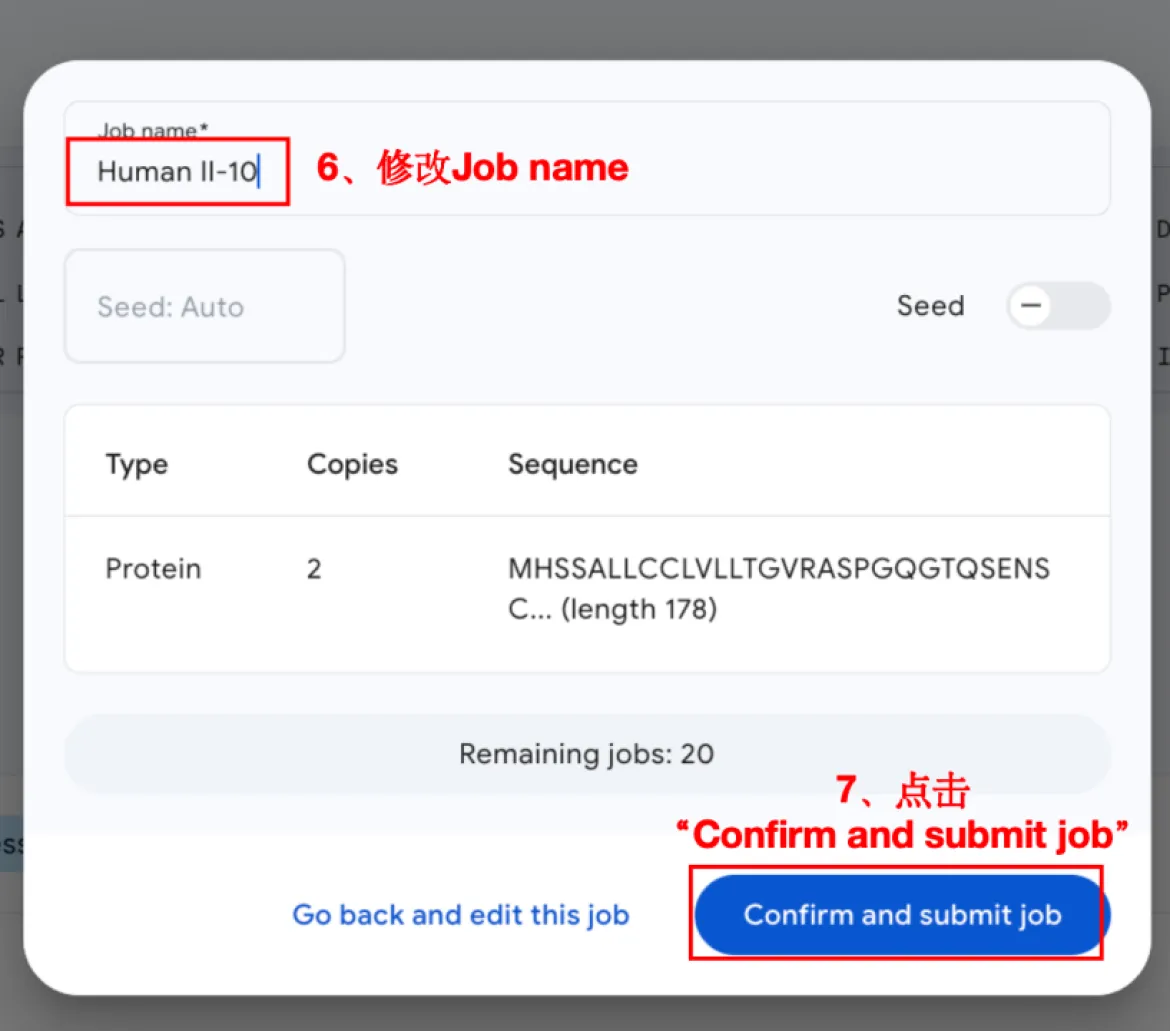Click the dimmed backdrop above the dialog

click(x=585, y=28)
